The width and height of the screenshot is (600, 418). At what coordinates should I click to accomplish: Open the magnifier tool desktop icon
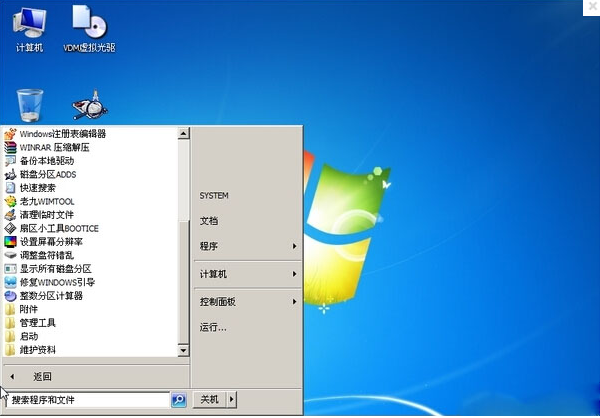[90, 105]
